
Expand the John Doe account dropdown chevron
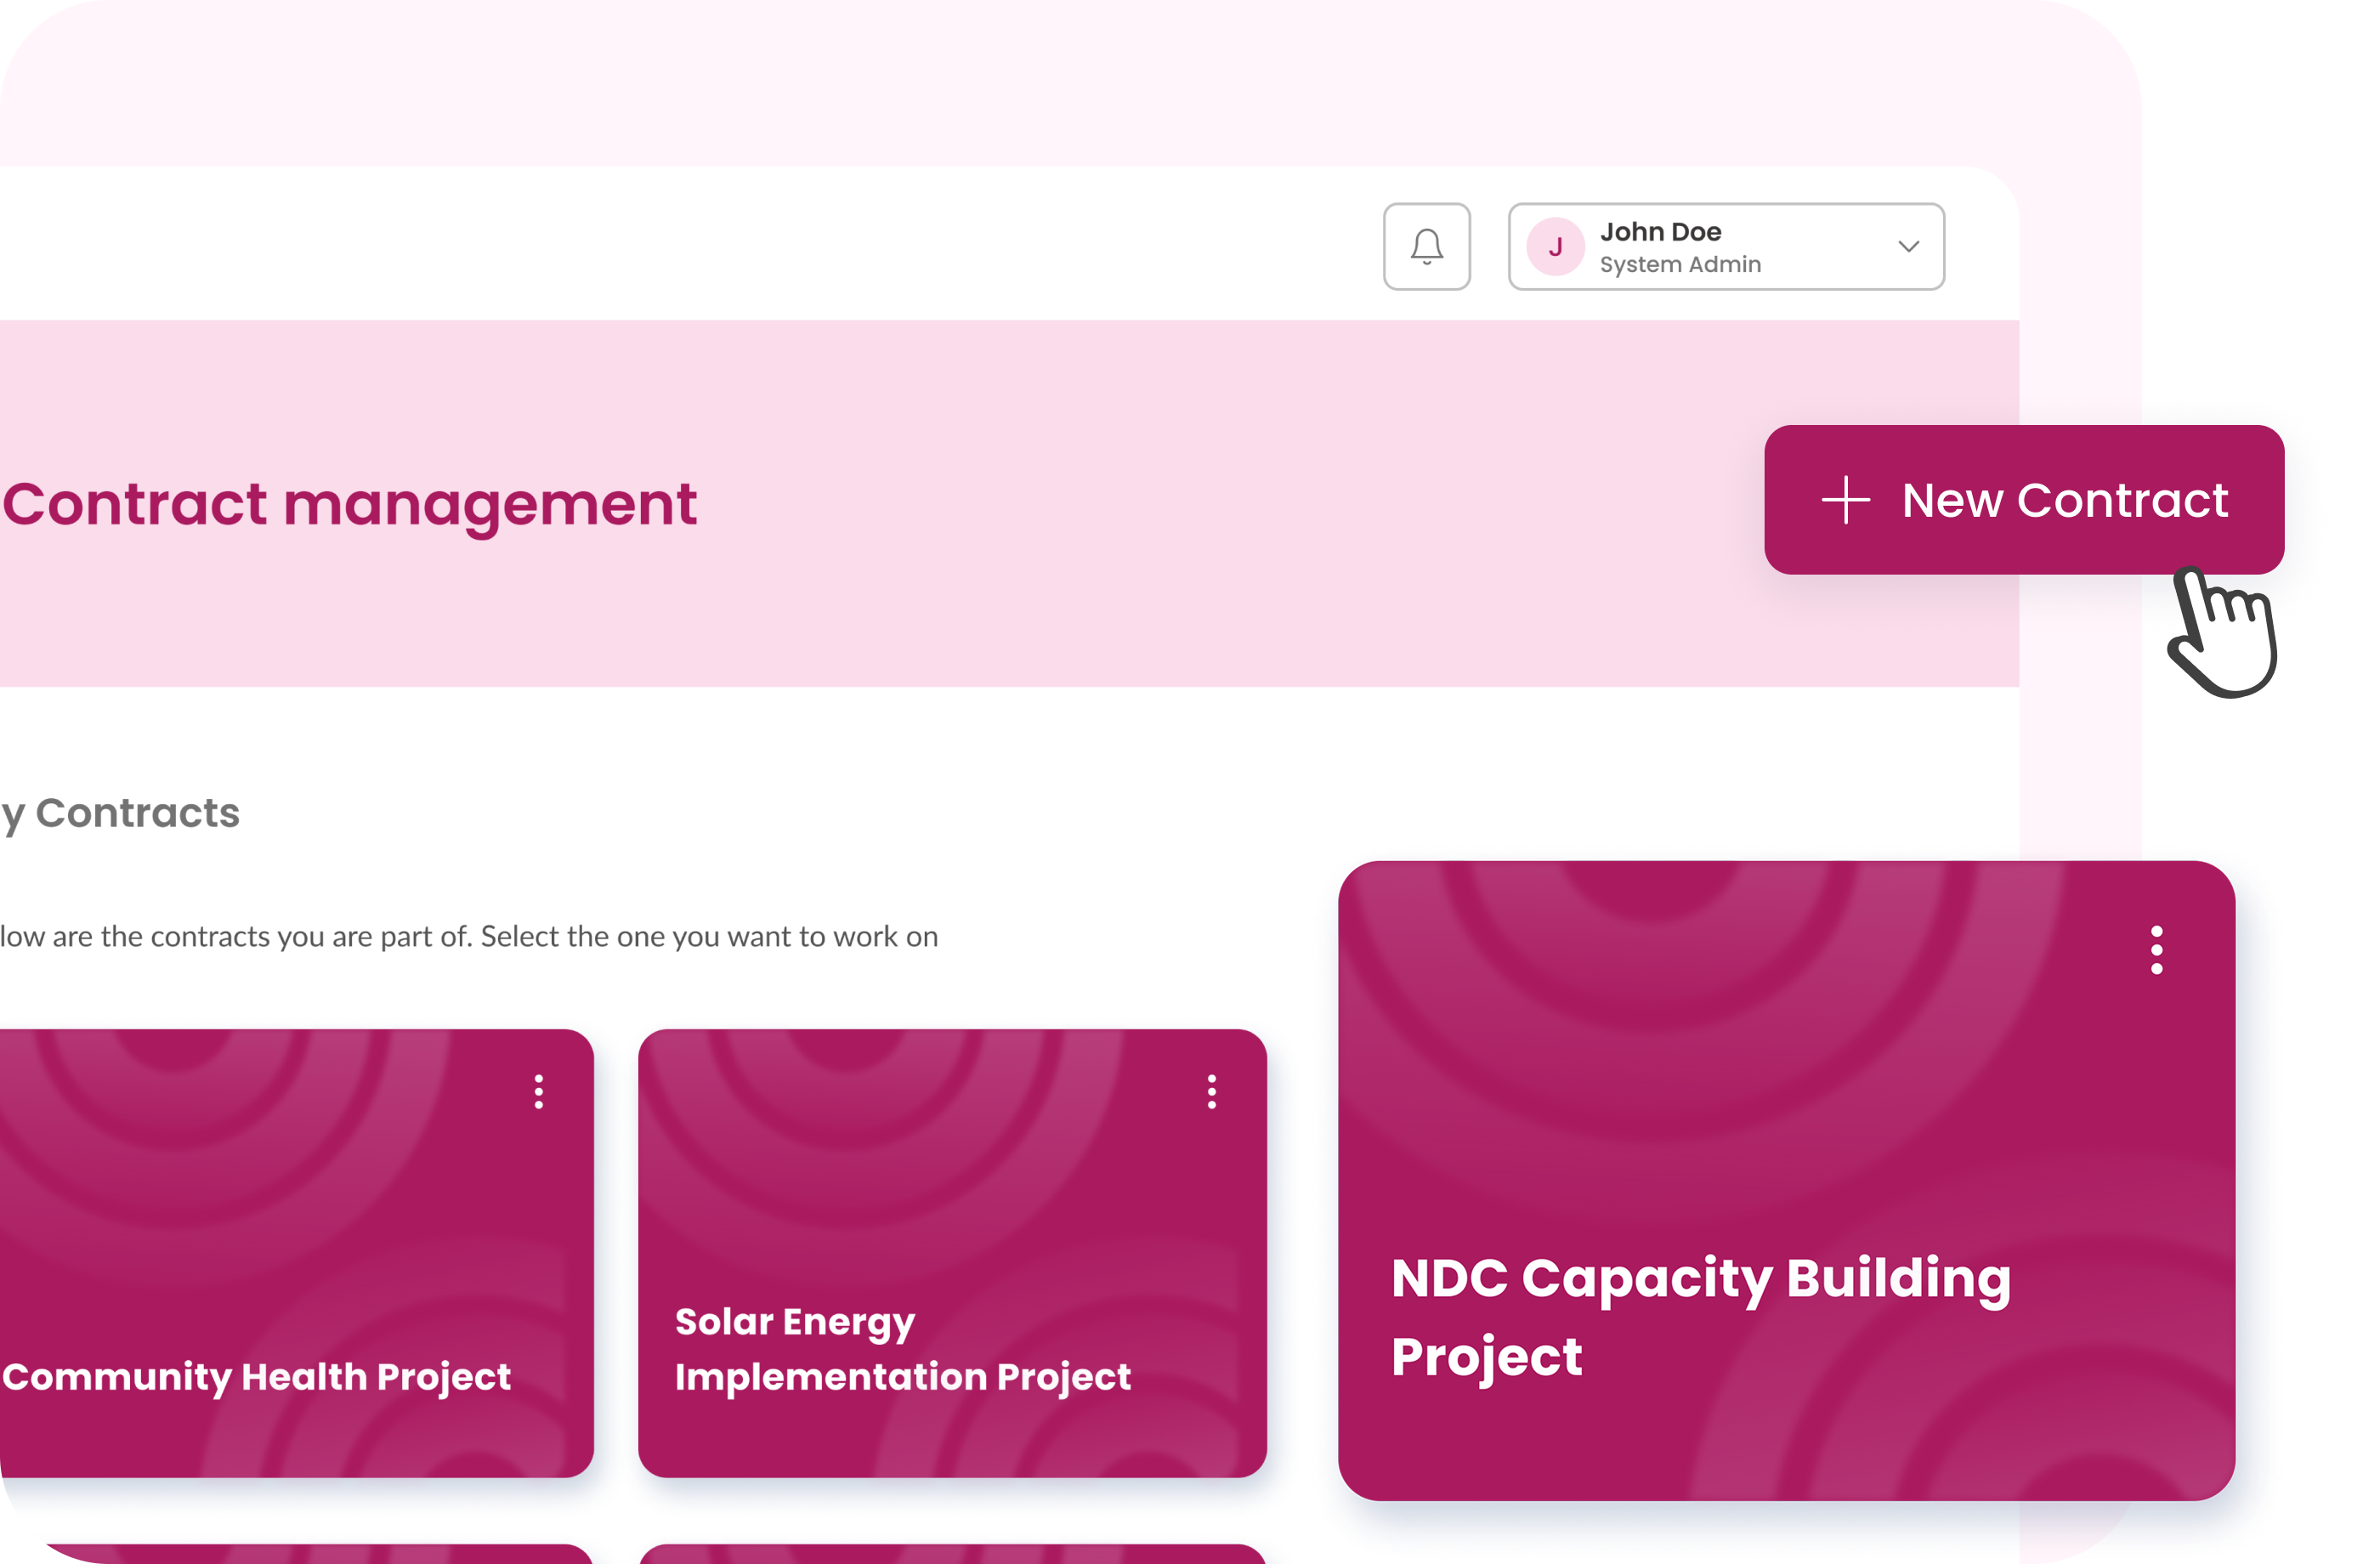click(x=1908, y=246)
